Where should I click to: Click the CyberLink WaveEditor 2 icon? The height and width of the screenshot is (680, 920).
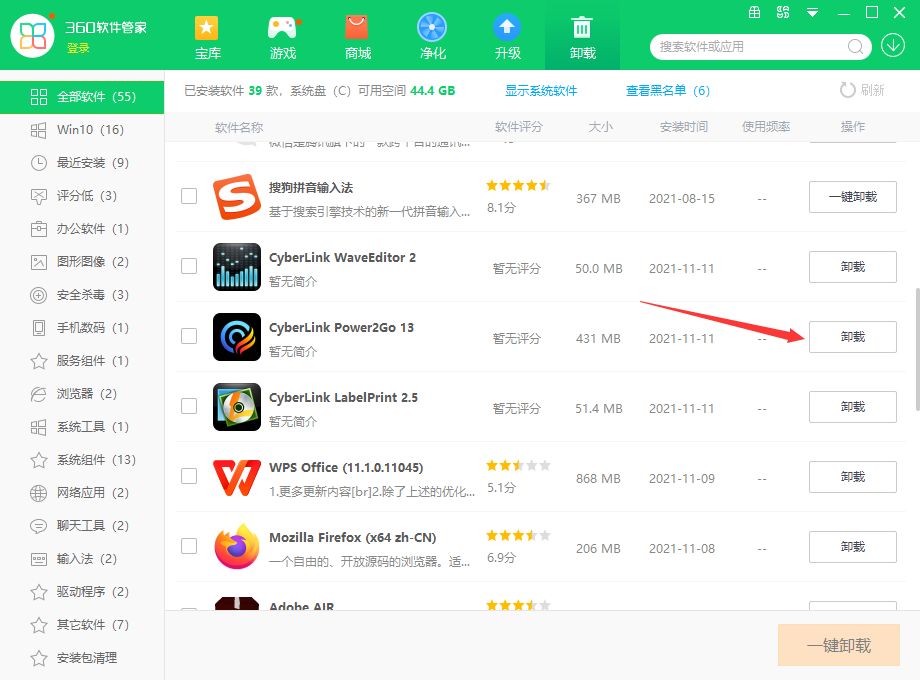coord(236,267)
